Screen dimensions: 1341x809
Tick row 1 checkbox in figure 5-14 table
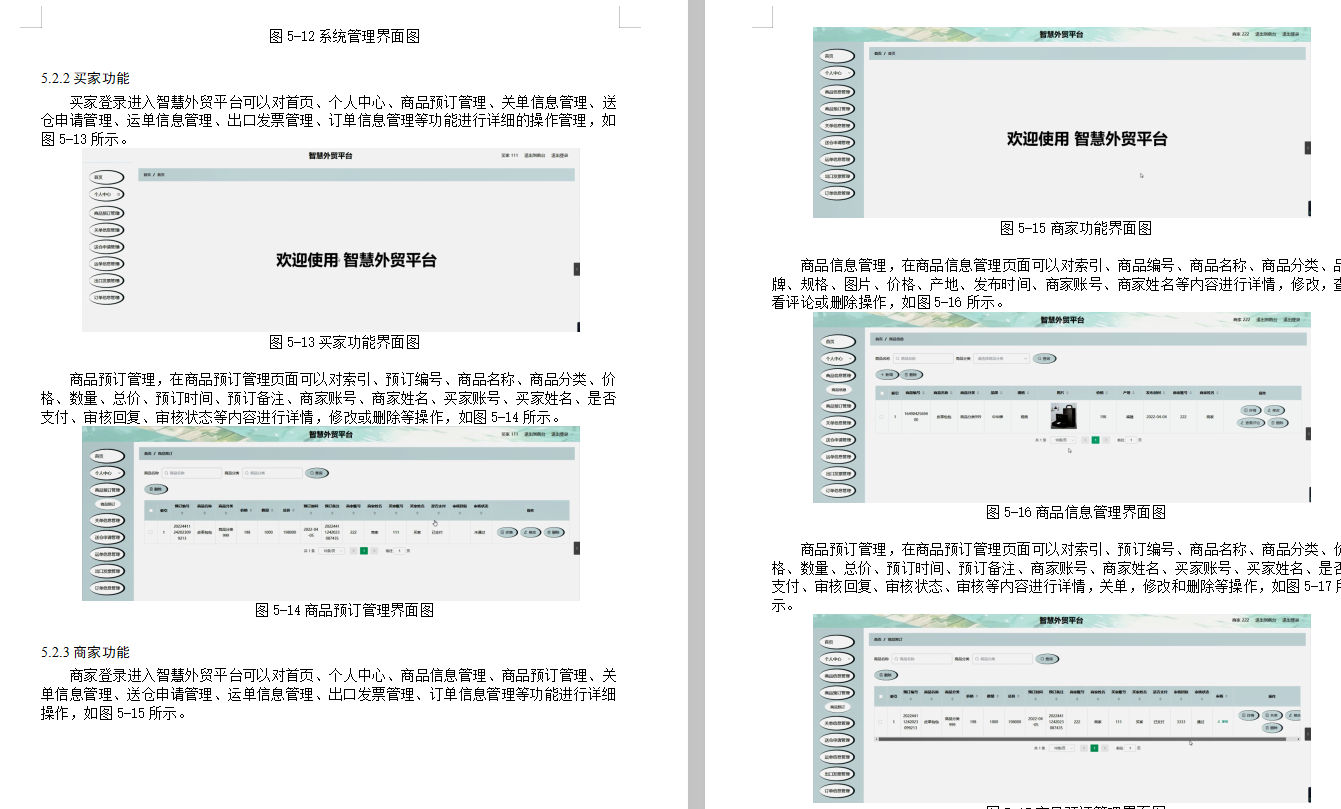tap(151, 532)
